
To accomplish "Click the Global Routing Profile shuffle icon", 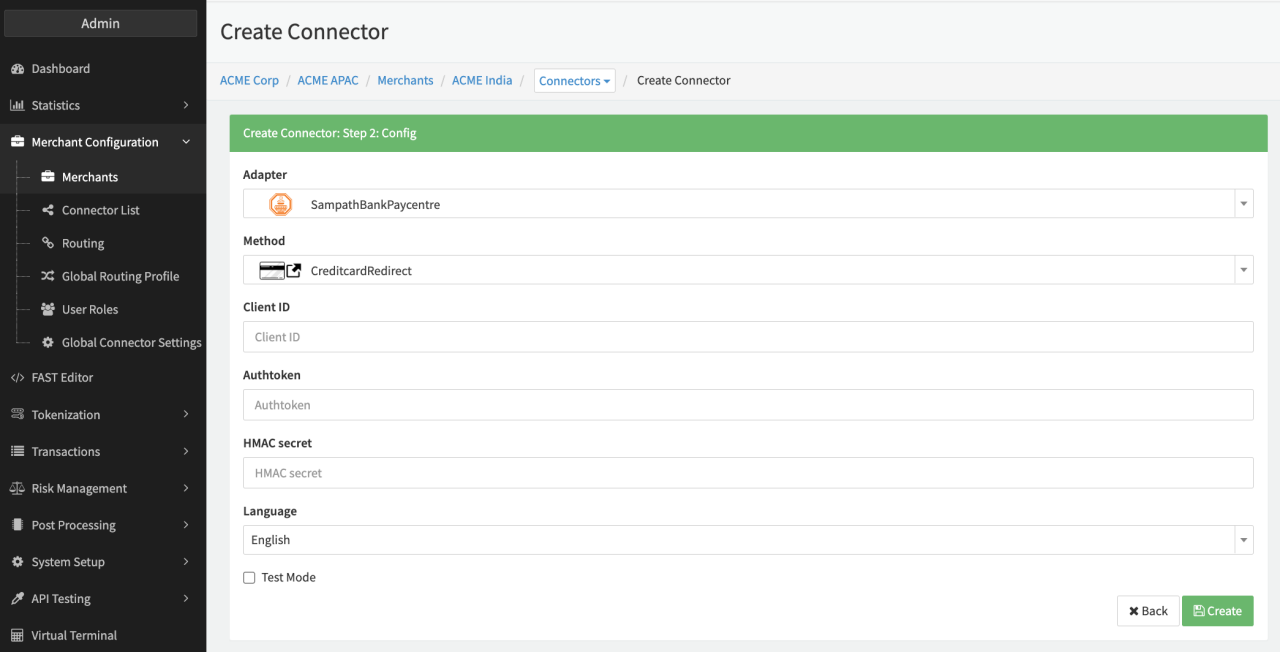I will point(47,276).
